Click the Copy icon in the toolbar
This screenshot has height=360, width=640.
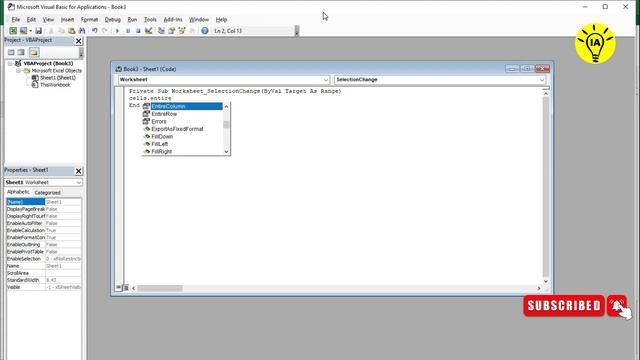pos(61,31)
